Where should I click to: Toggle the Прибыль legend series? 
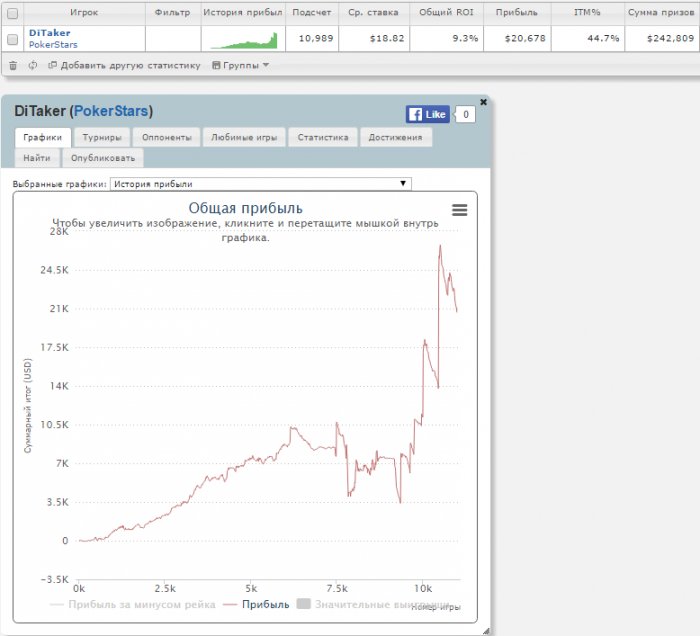point(256,604)
